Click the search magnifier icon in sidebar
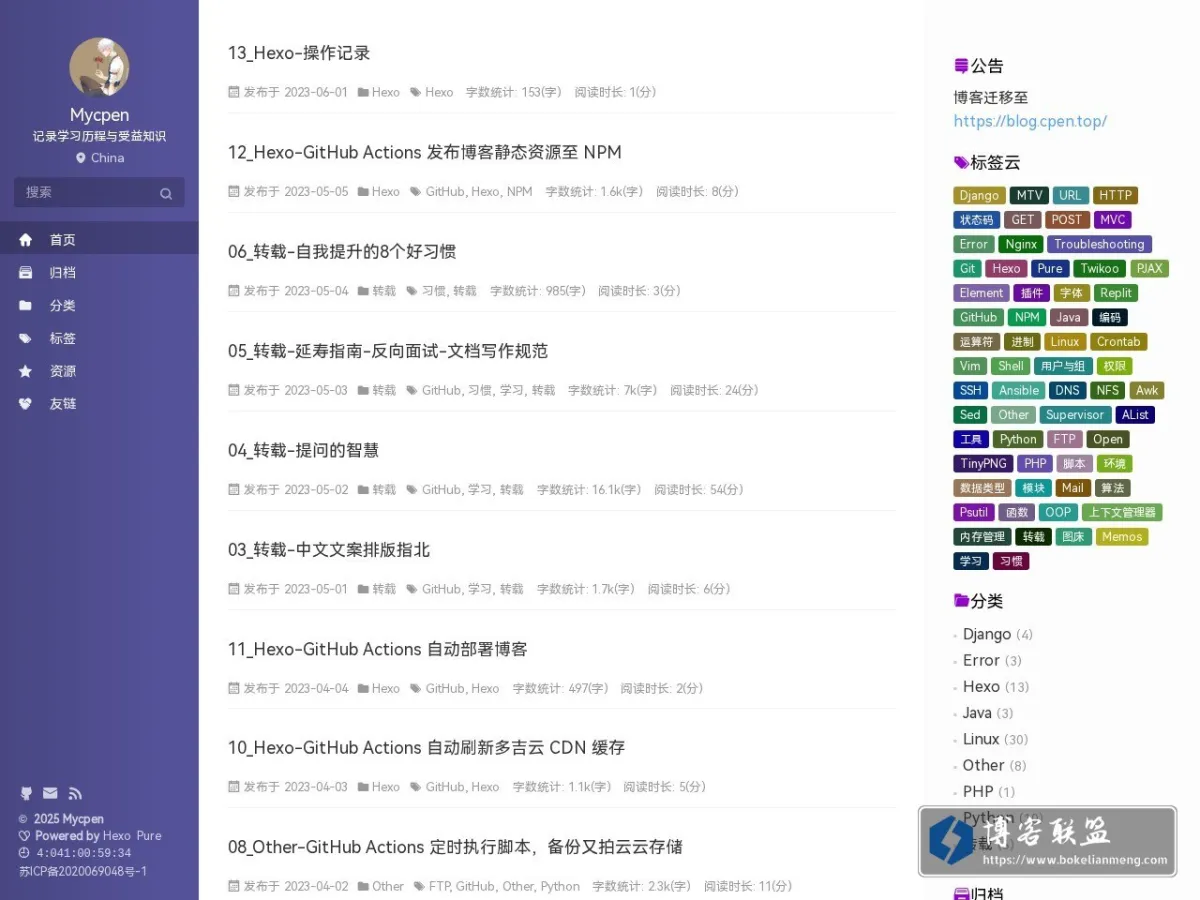The height and width of the screenshot is (900, 1200). tap(166, 193)
